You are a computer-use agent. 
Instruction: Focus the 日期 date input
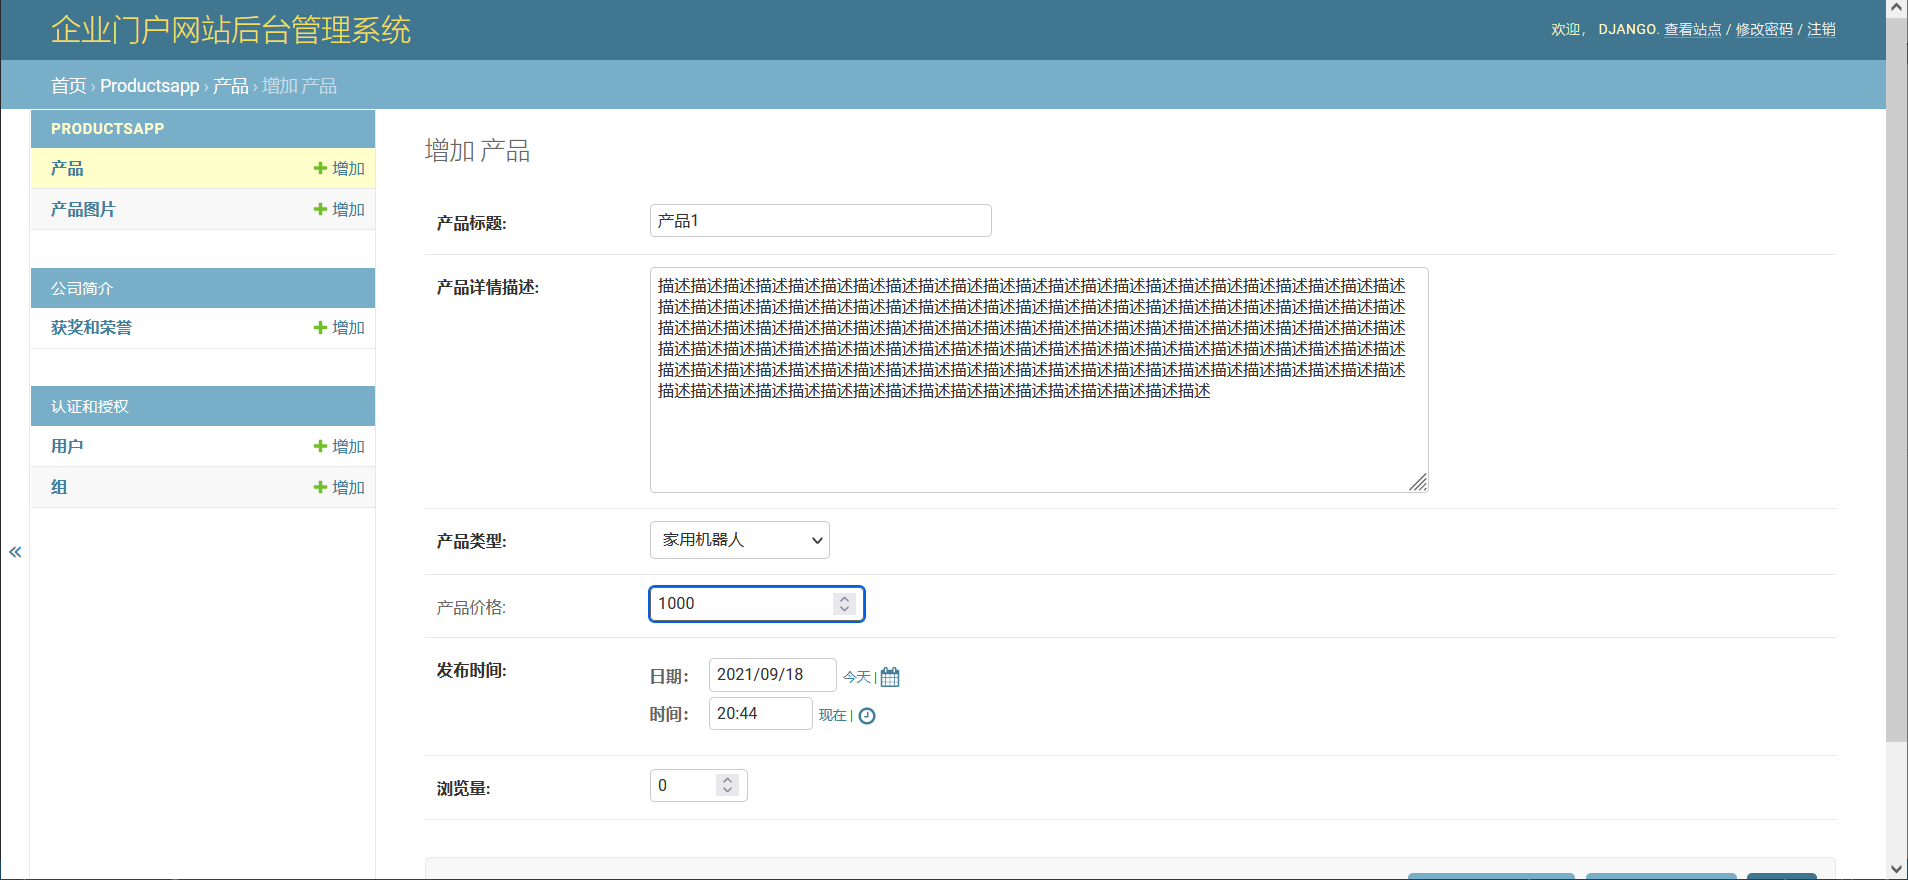tap(773, 675)
